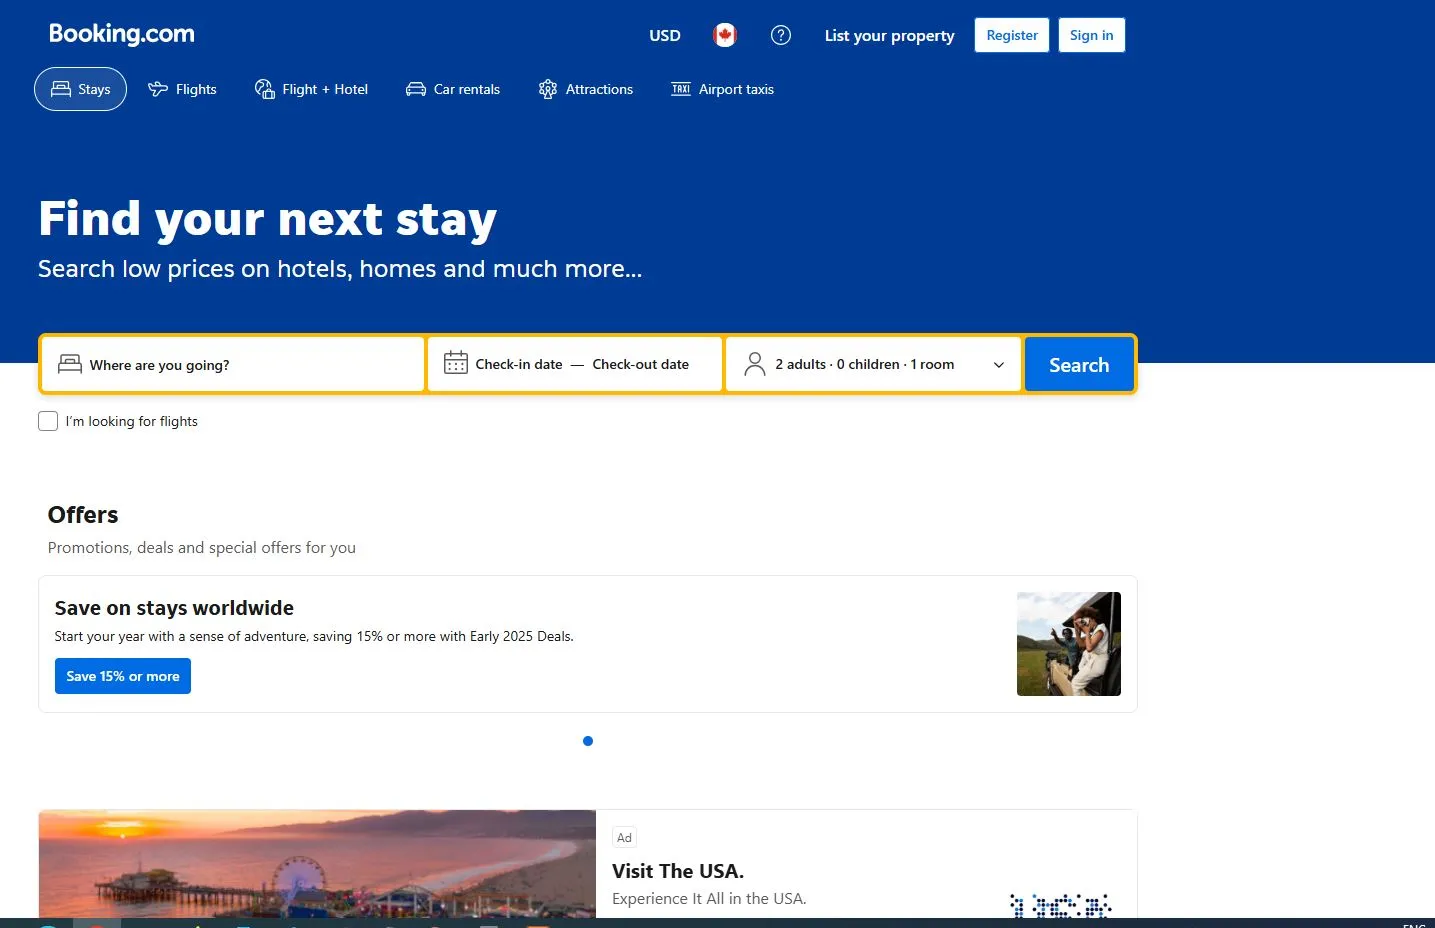Select the Flights airplane icon

point(158,89)
